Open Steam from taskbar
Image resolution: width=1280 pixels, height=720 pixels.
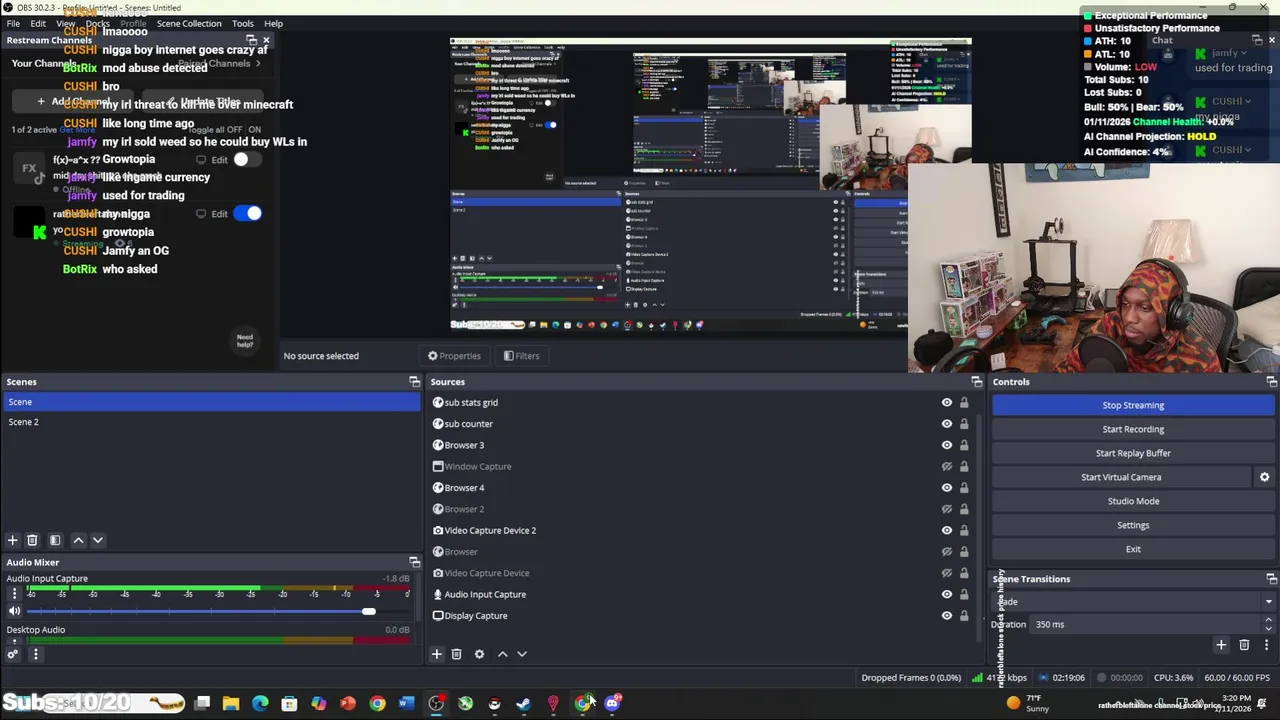tap(523, 704)
